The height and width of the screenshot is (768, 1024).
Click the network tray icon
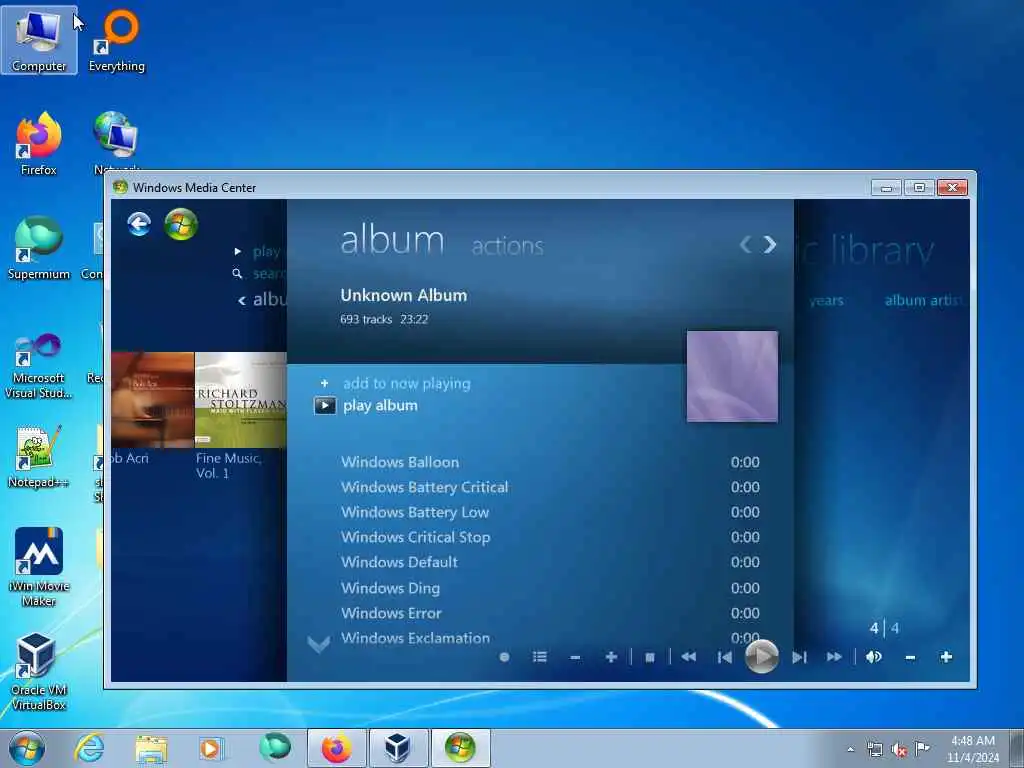coord(874,749)
